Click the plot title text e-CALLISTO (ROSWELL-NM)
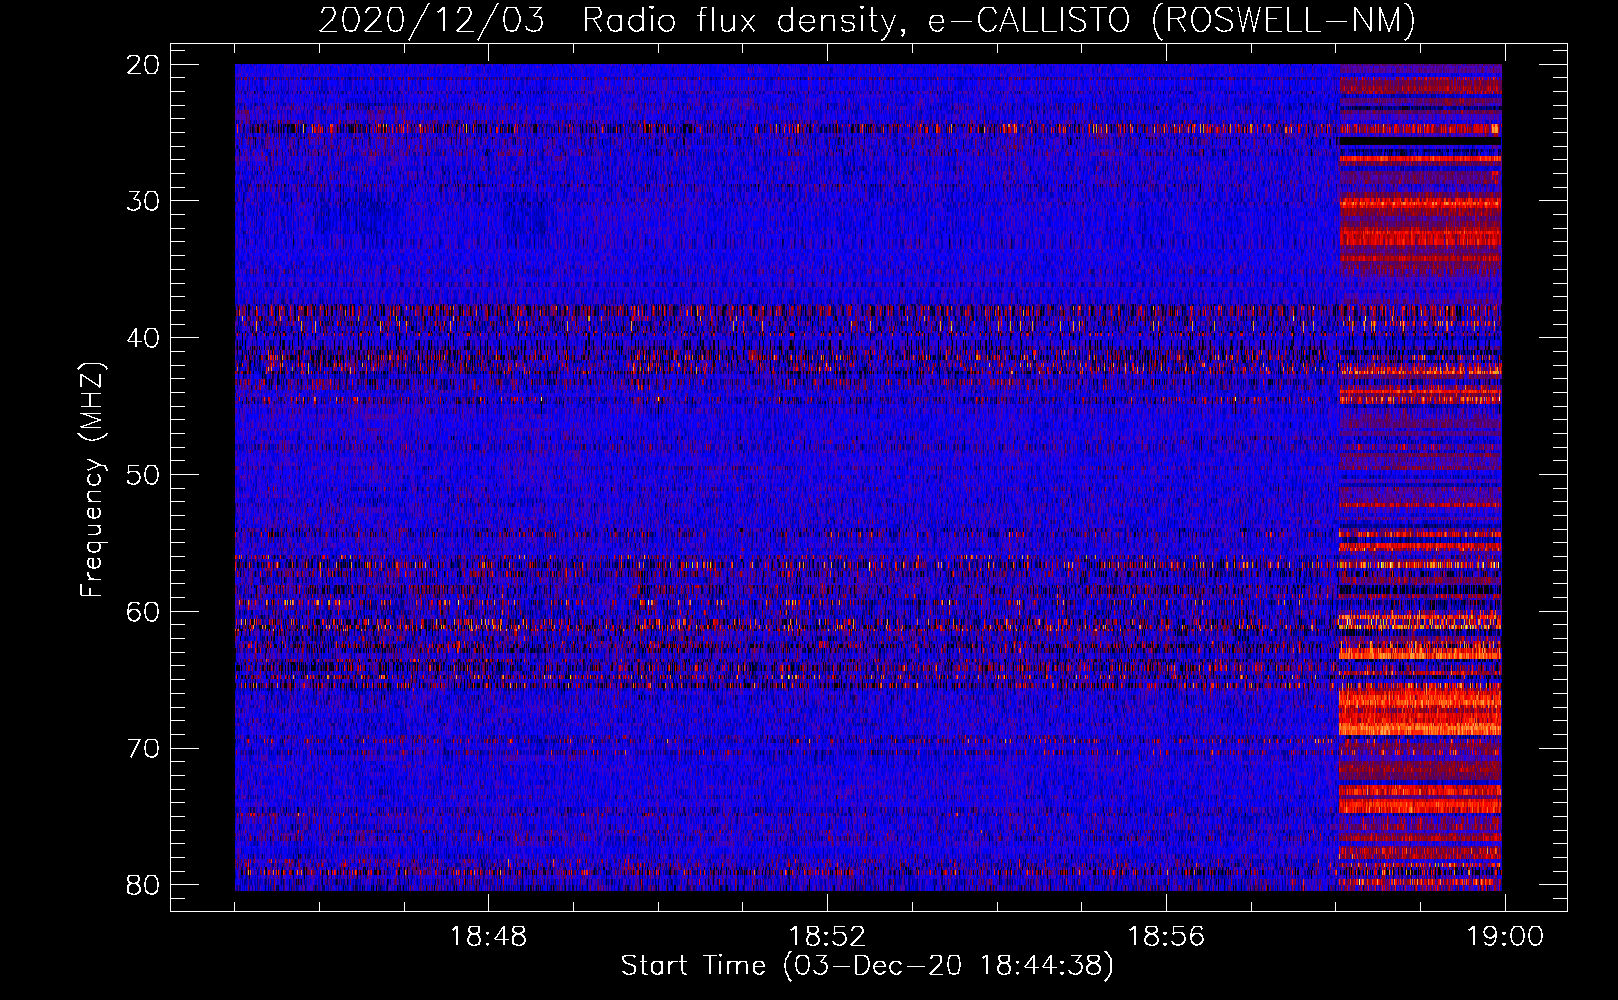 coord(1172,20)
